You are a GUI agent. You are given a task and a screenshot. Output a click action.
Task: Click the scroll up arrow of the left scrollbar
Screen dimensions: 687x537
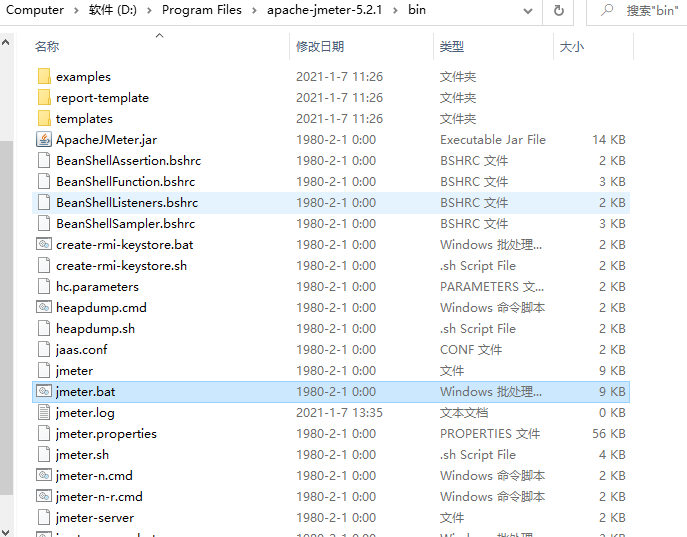click(6, 42)
